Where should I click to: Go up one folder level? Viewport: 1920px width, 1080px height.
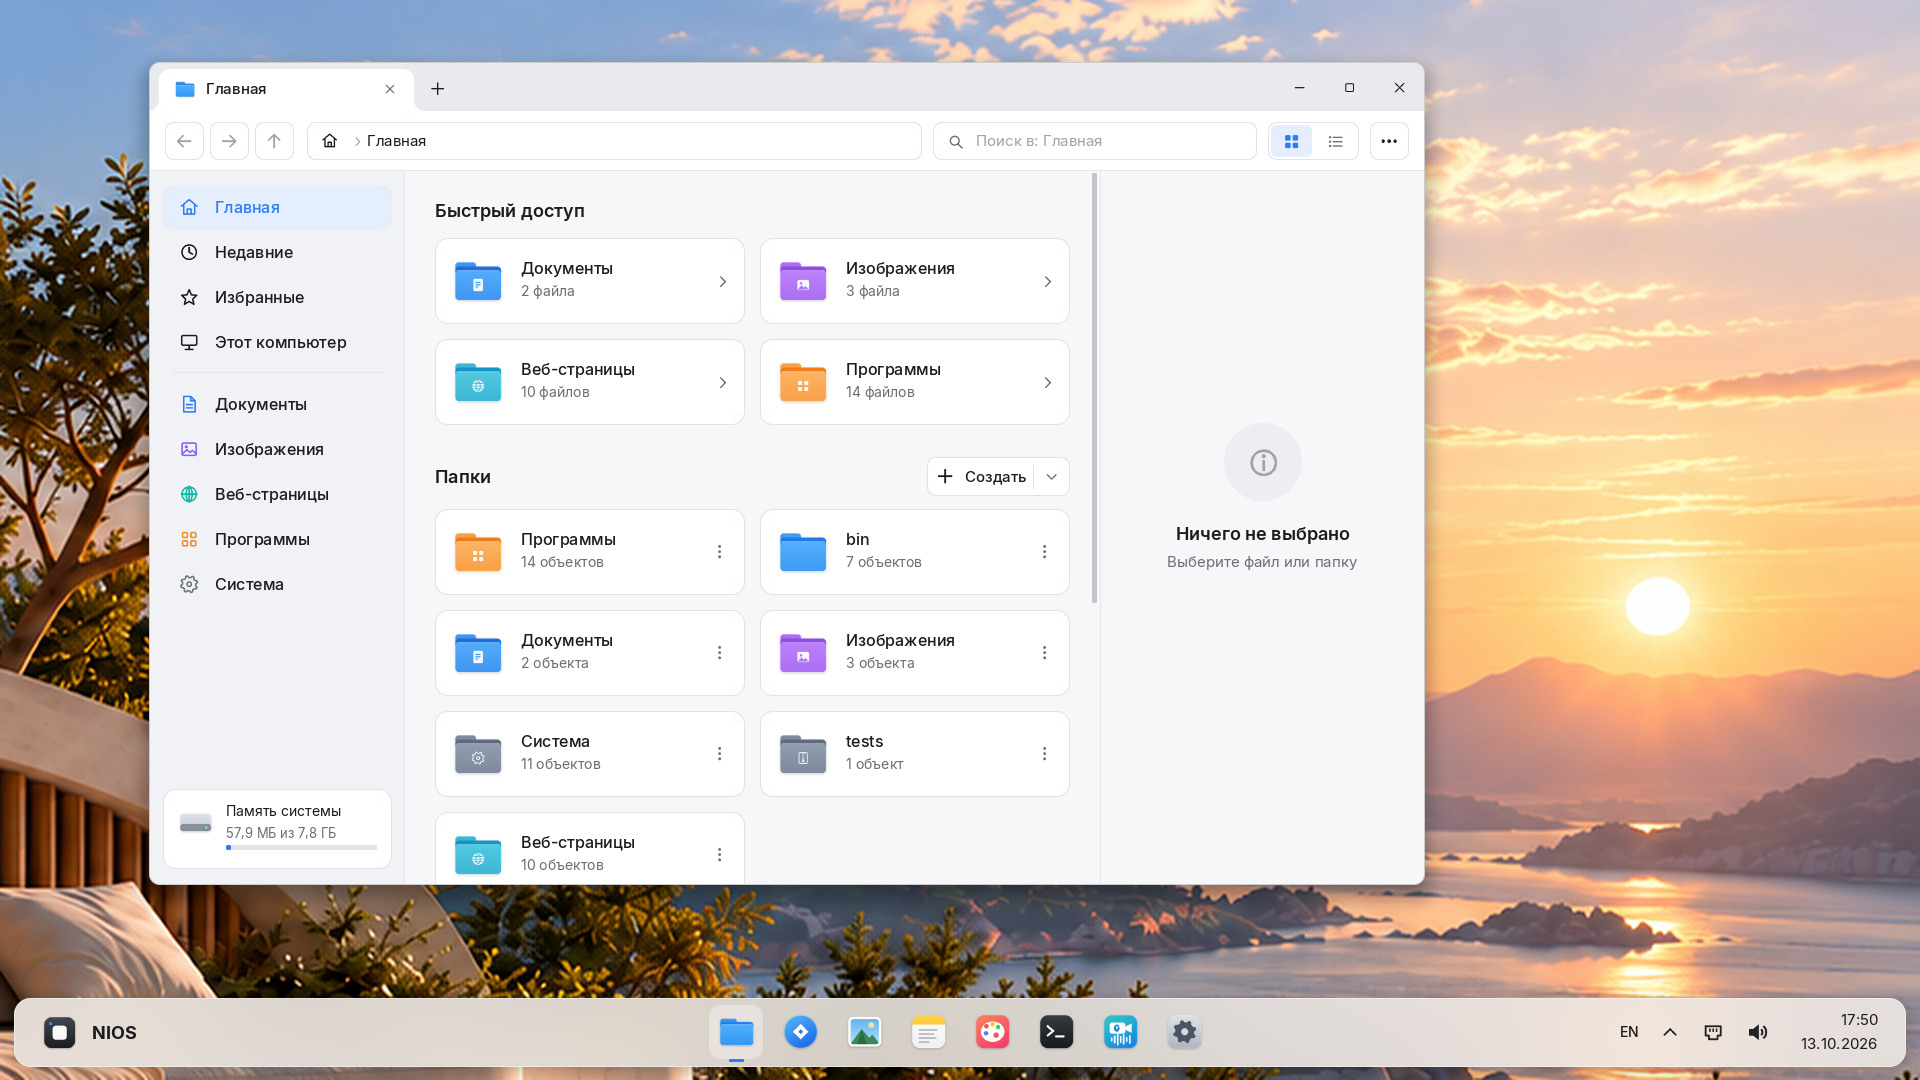(274, 141)
